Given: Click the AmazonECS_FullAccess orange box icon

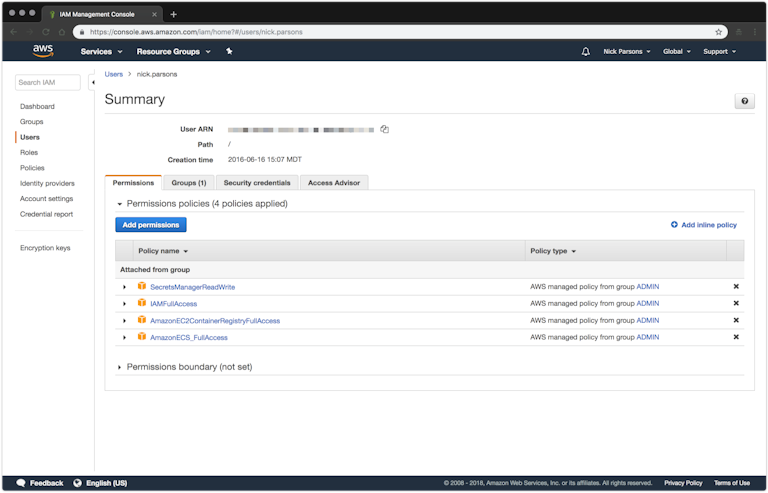Looking at the screenshot, I should coord(142,336).
